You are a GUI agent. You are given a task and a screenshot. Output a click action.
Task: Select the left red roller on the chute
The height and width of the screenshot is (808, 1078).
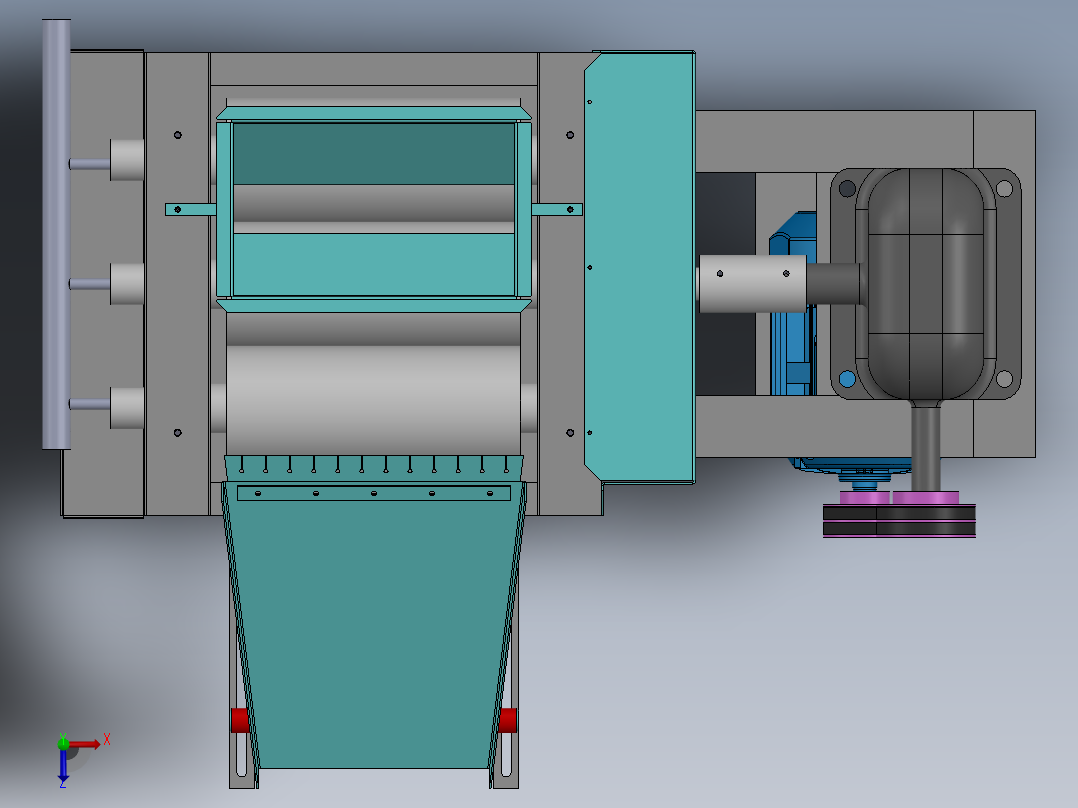point(239,720)
